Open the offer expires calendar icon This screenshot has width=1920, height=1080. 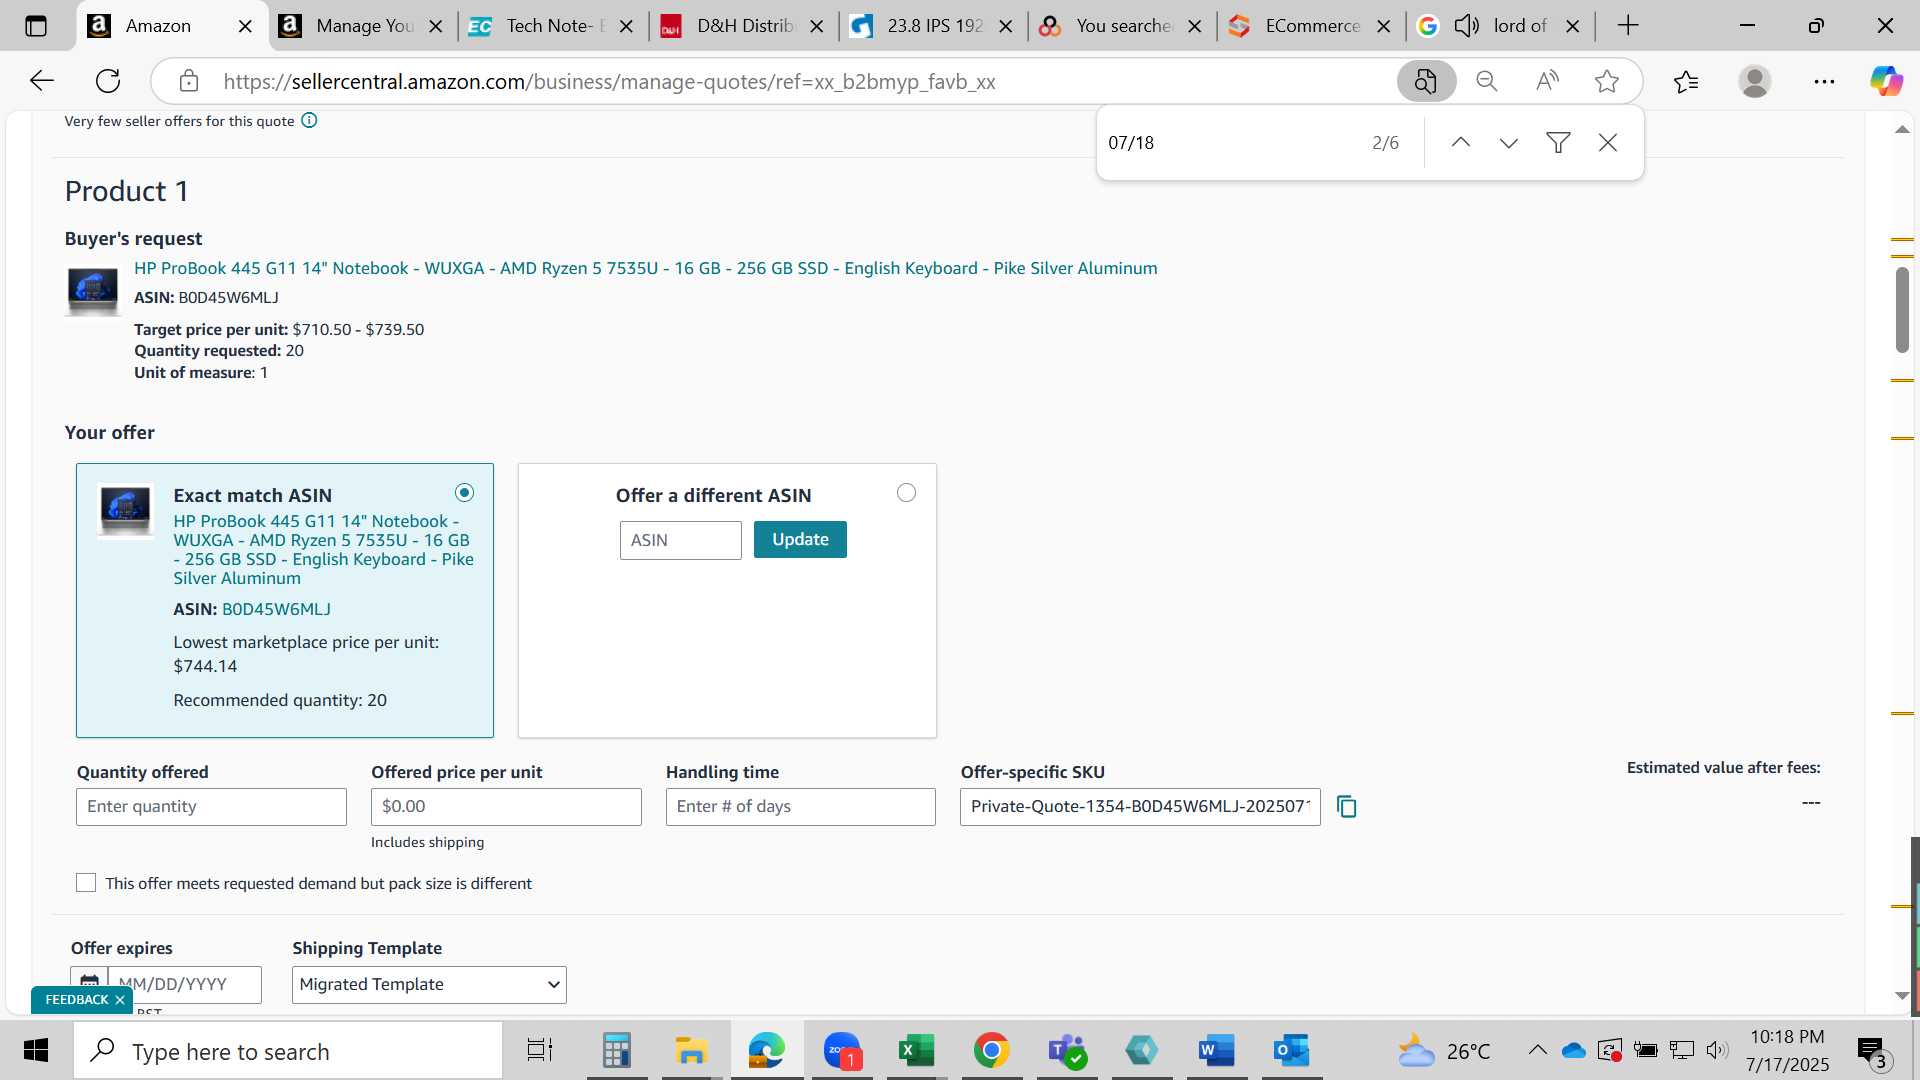[89, 984]
